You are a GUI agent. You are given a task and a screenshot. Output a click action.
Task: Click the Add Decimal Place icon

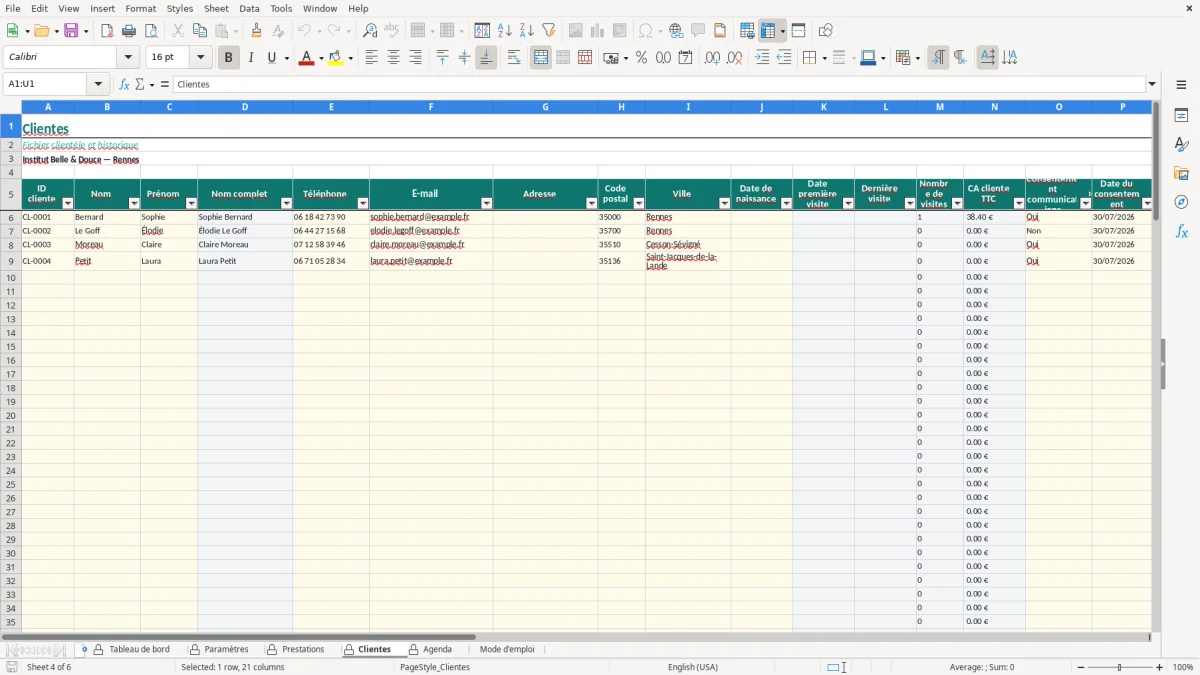coord(712,58)
